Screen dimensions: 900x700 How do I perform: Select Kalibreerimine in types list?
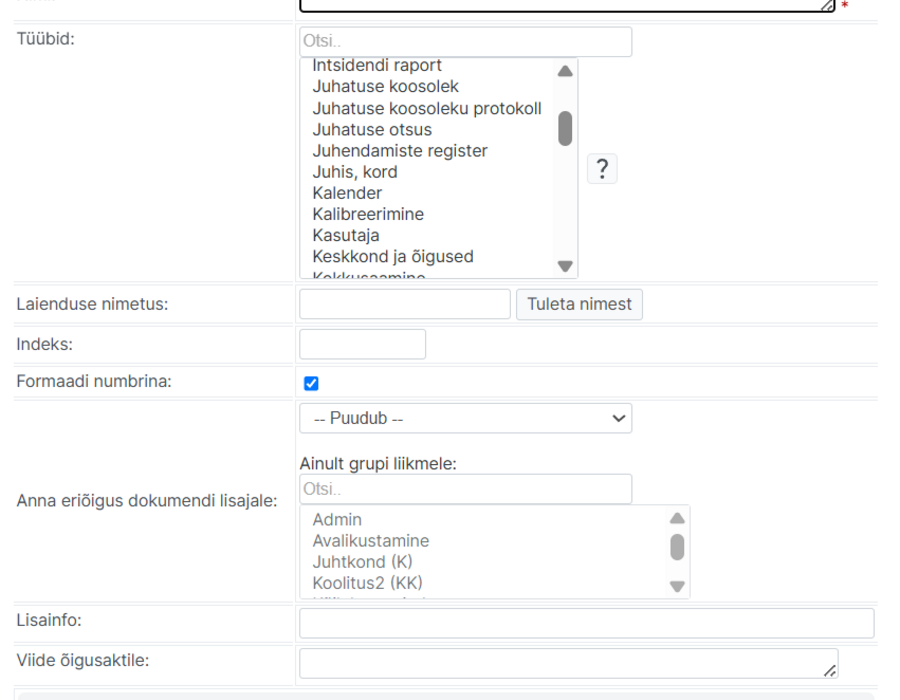point(368,215)
